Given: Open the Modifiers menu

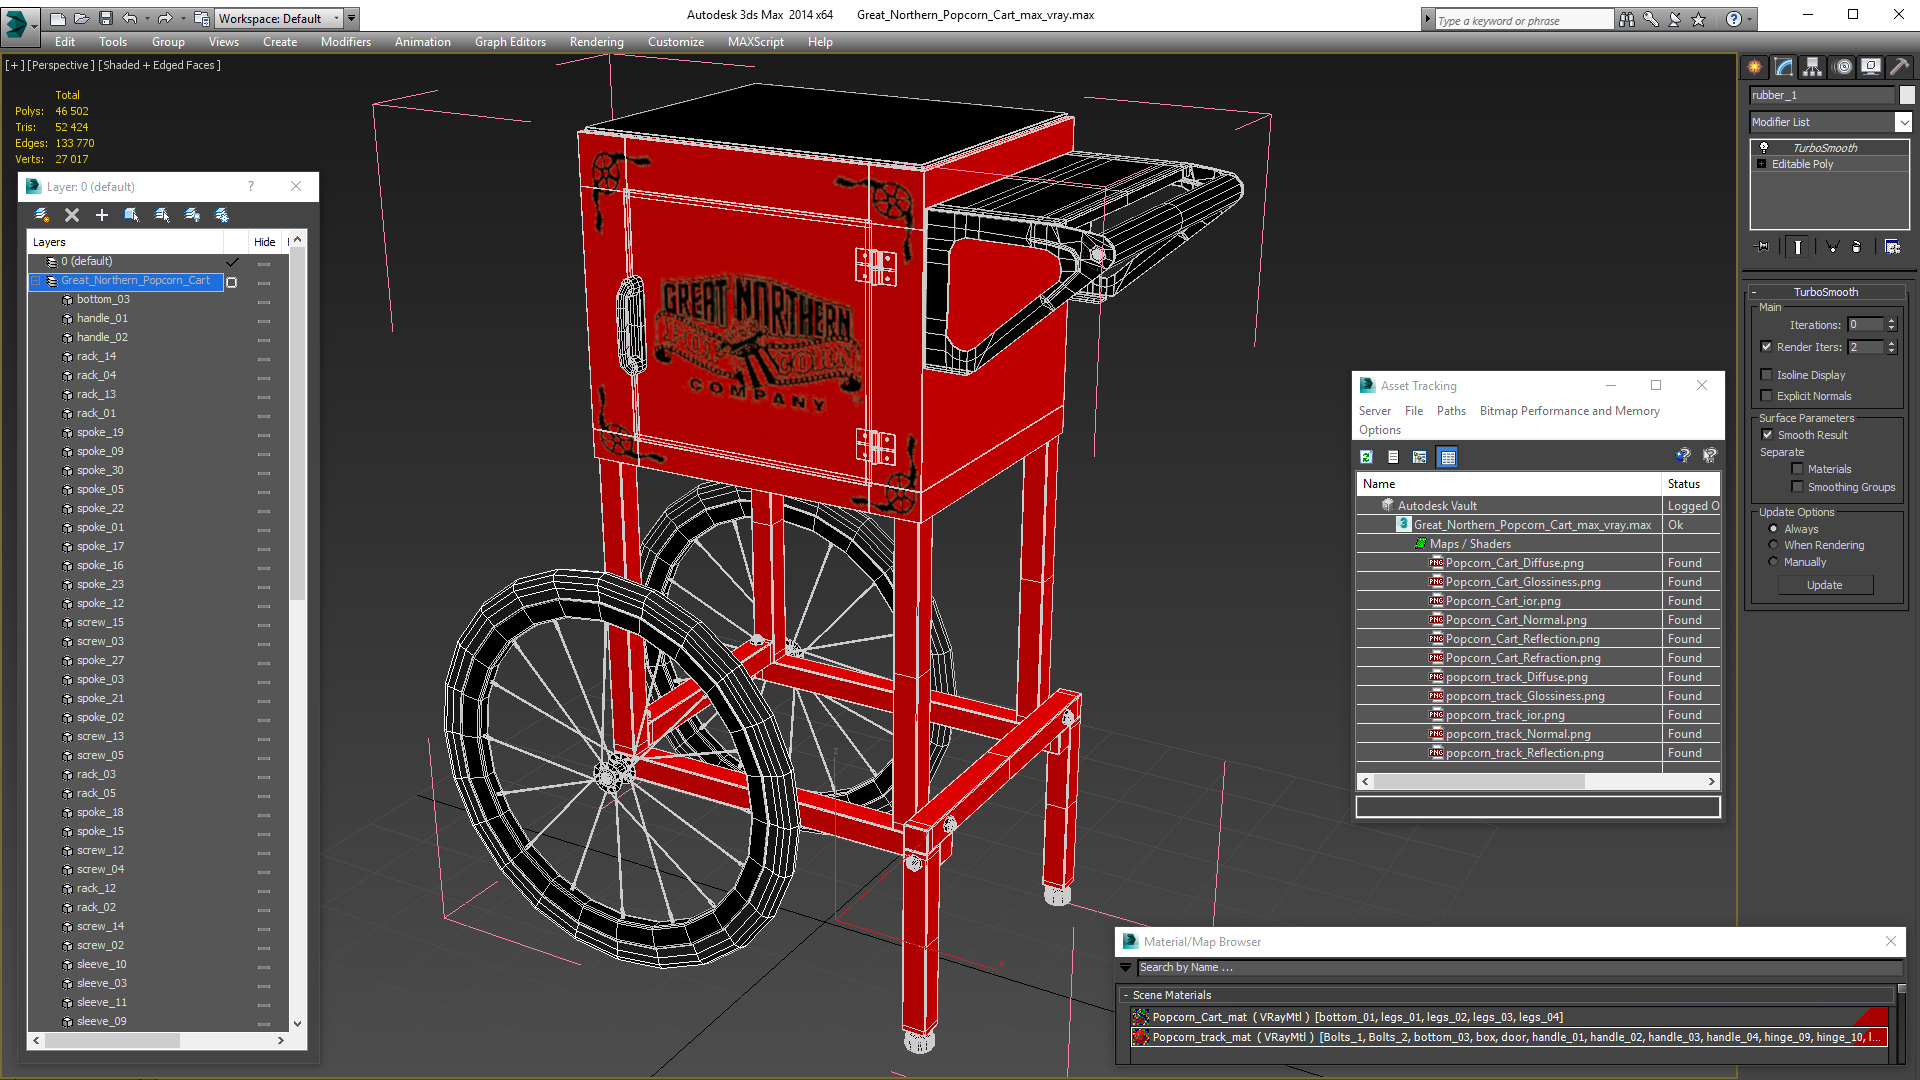Looking at the screenshot, I should [x=345, y=42].
